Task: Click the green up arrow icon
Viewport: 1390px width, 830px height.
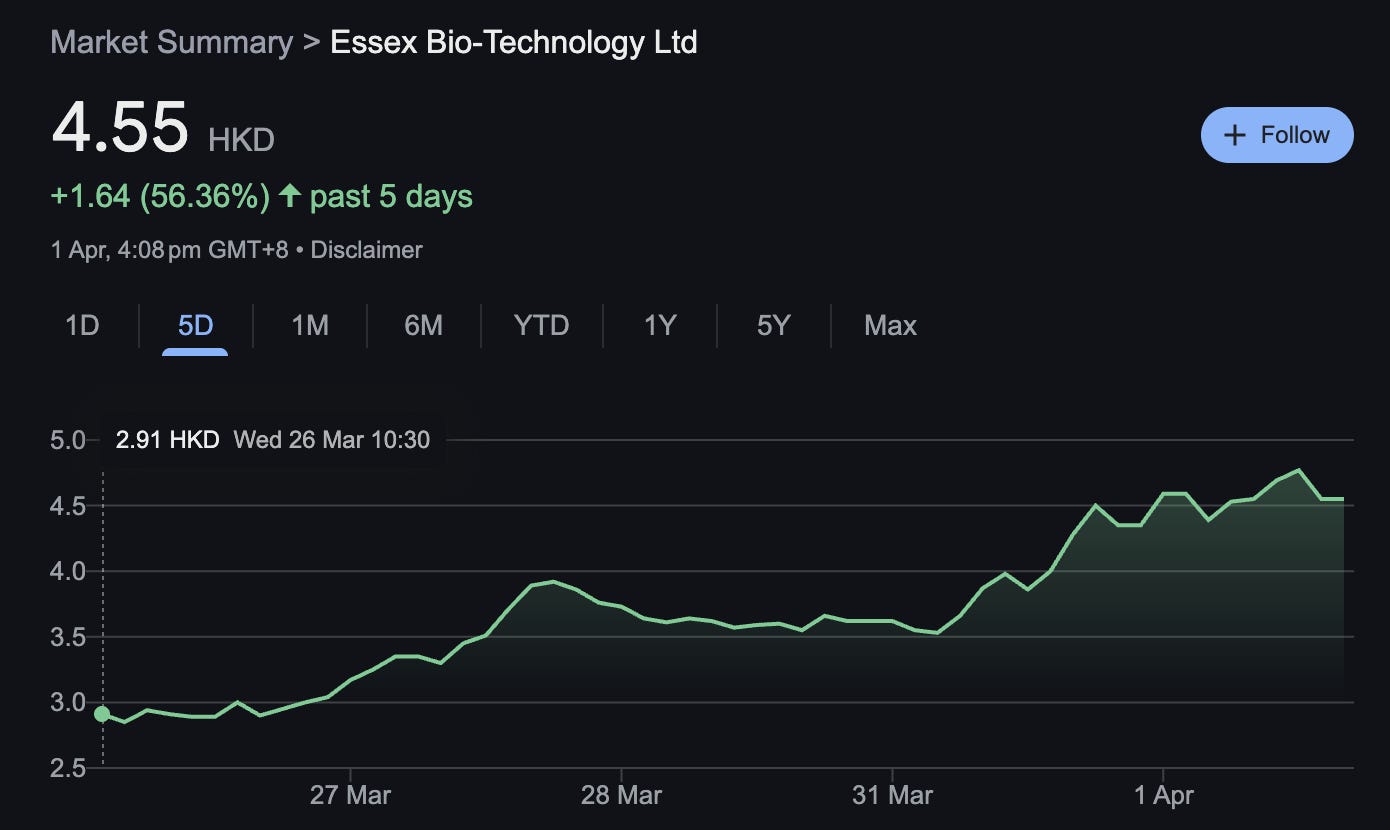Action: tap(290, 196)
